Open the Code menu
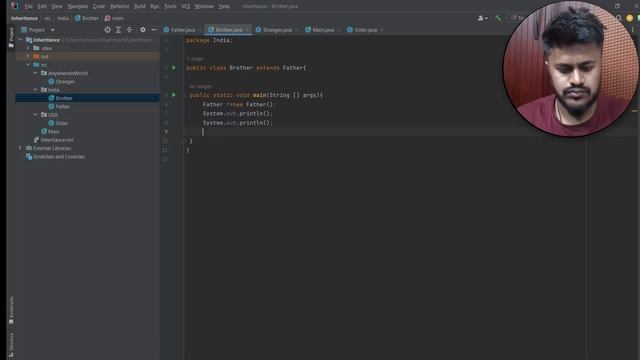The image size is (640, 360). [99, 6]
